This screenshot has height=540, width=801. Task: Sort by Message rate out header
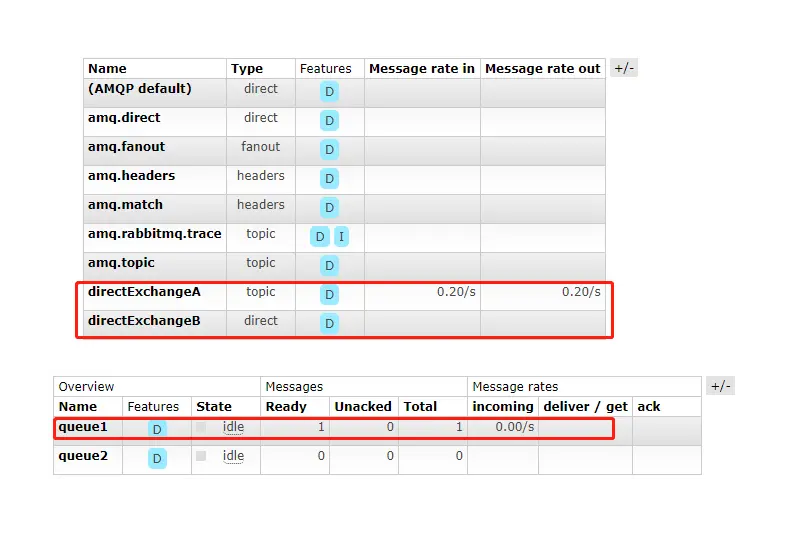coord(543,69)
